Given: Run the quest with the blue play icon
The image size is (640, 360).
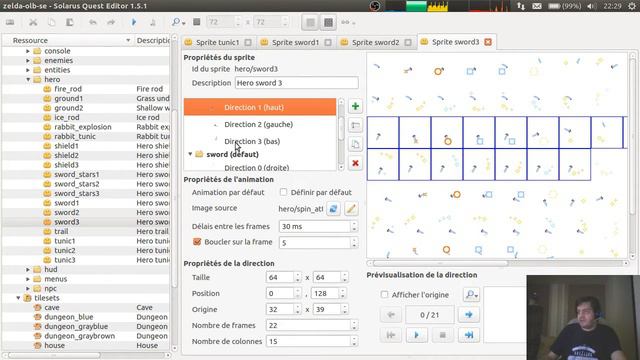Looking at the screenshot, I should click(134, 22).
